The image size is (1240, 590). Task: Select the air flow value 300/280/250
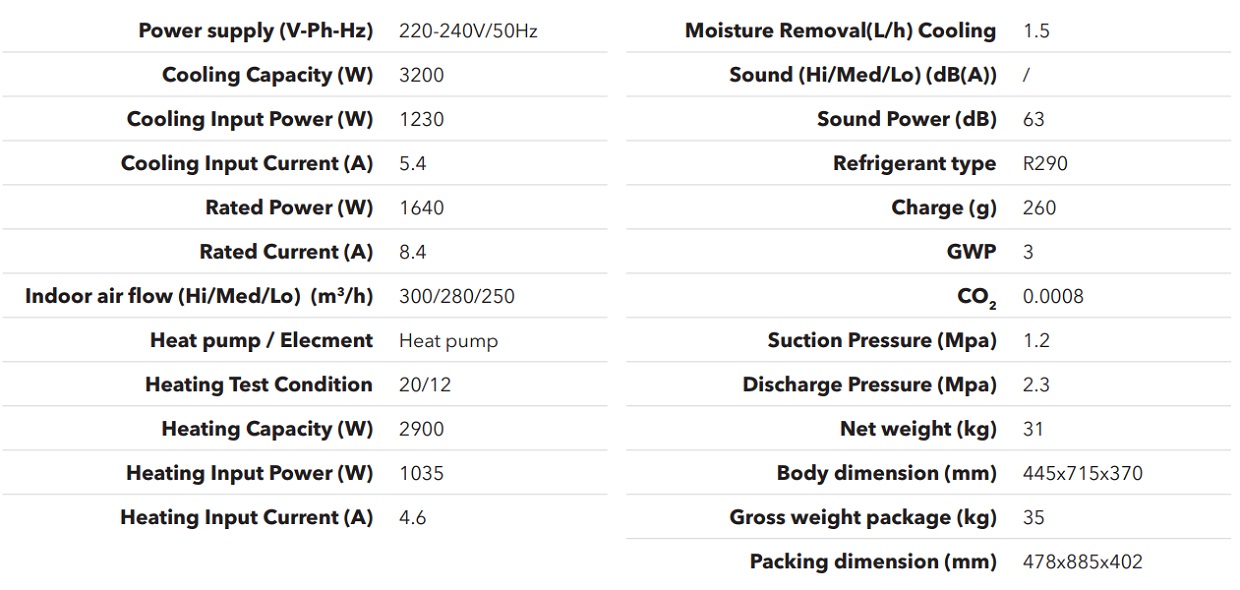[x=457, y=296]
